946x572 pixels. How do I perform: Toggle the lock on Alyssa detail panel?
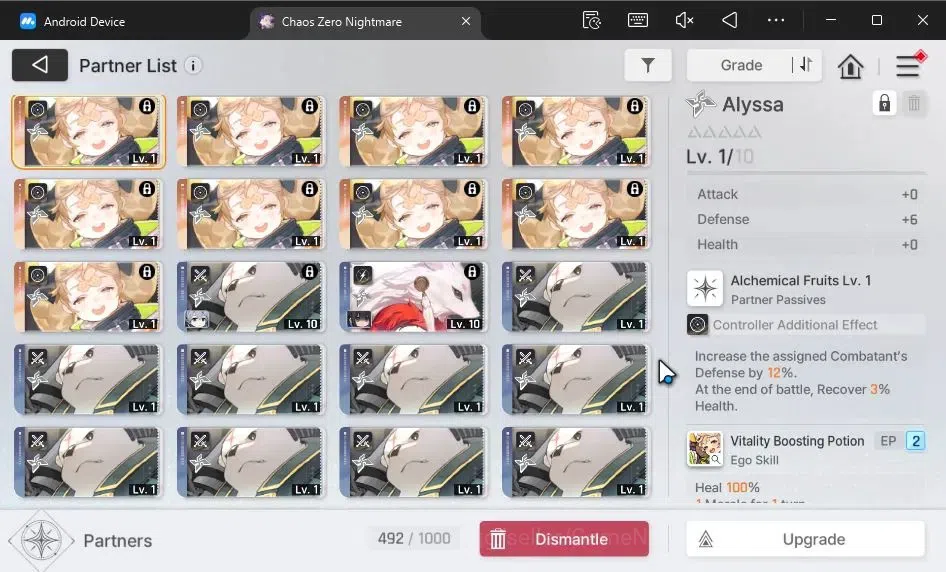(884, 104)
